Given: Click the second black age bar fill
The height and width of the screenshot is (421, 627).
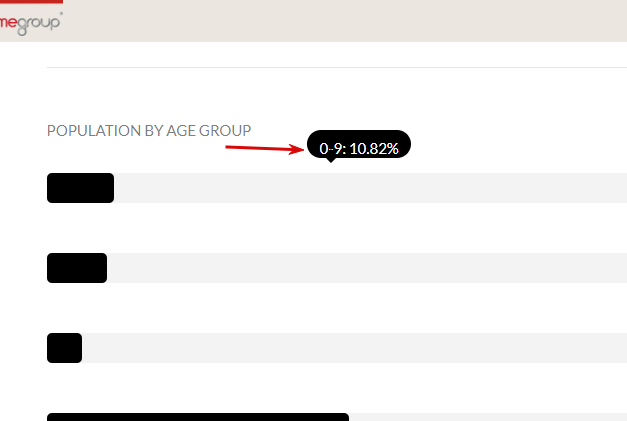Looking at the screenshot, I should [77, 268].
